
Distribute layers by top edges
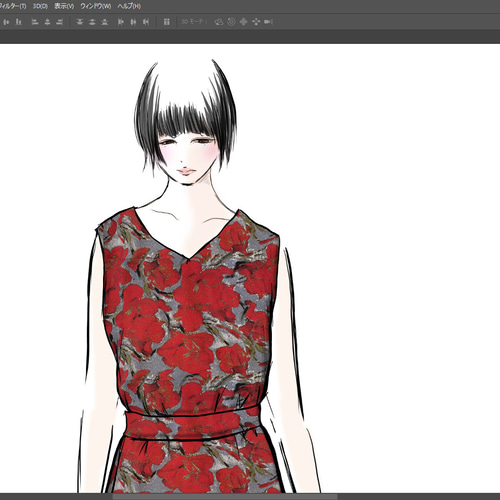(79, 22)
